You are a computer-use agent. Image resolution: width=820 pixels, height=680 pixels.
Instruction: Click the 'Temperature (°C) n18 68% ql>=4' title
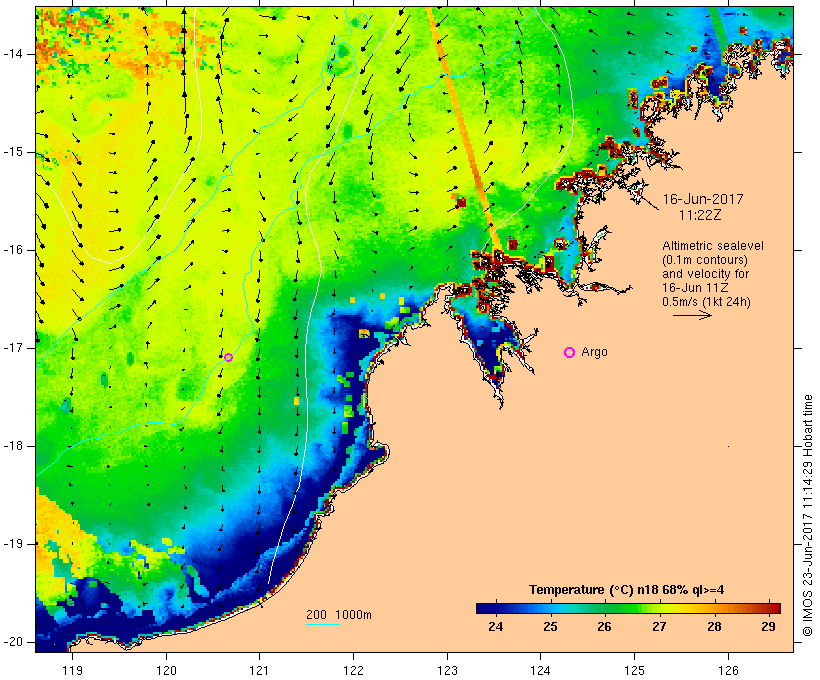(x=627, y=590)
